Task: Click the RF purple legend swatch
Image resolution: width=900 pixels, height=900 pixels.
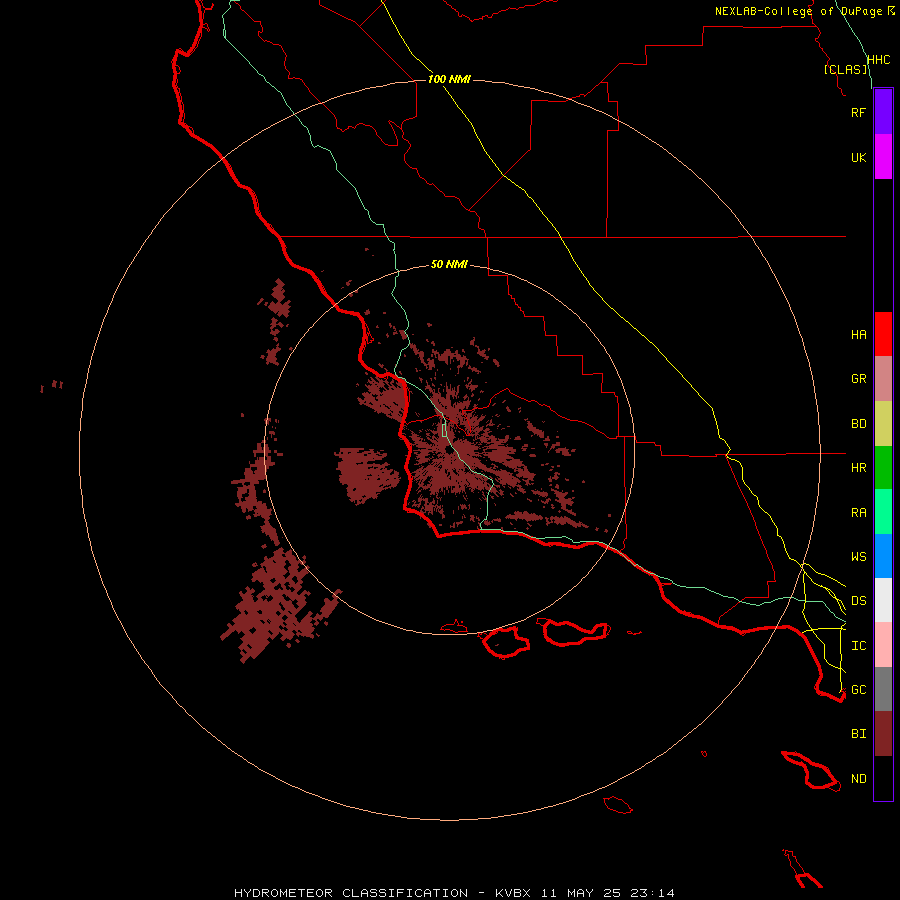Action: tap(883, 112)
